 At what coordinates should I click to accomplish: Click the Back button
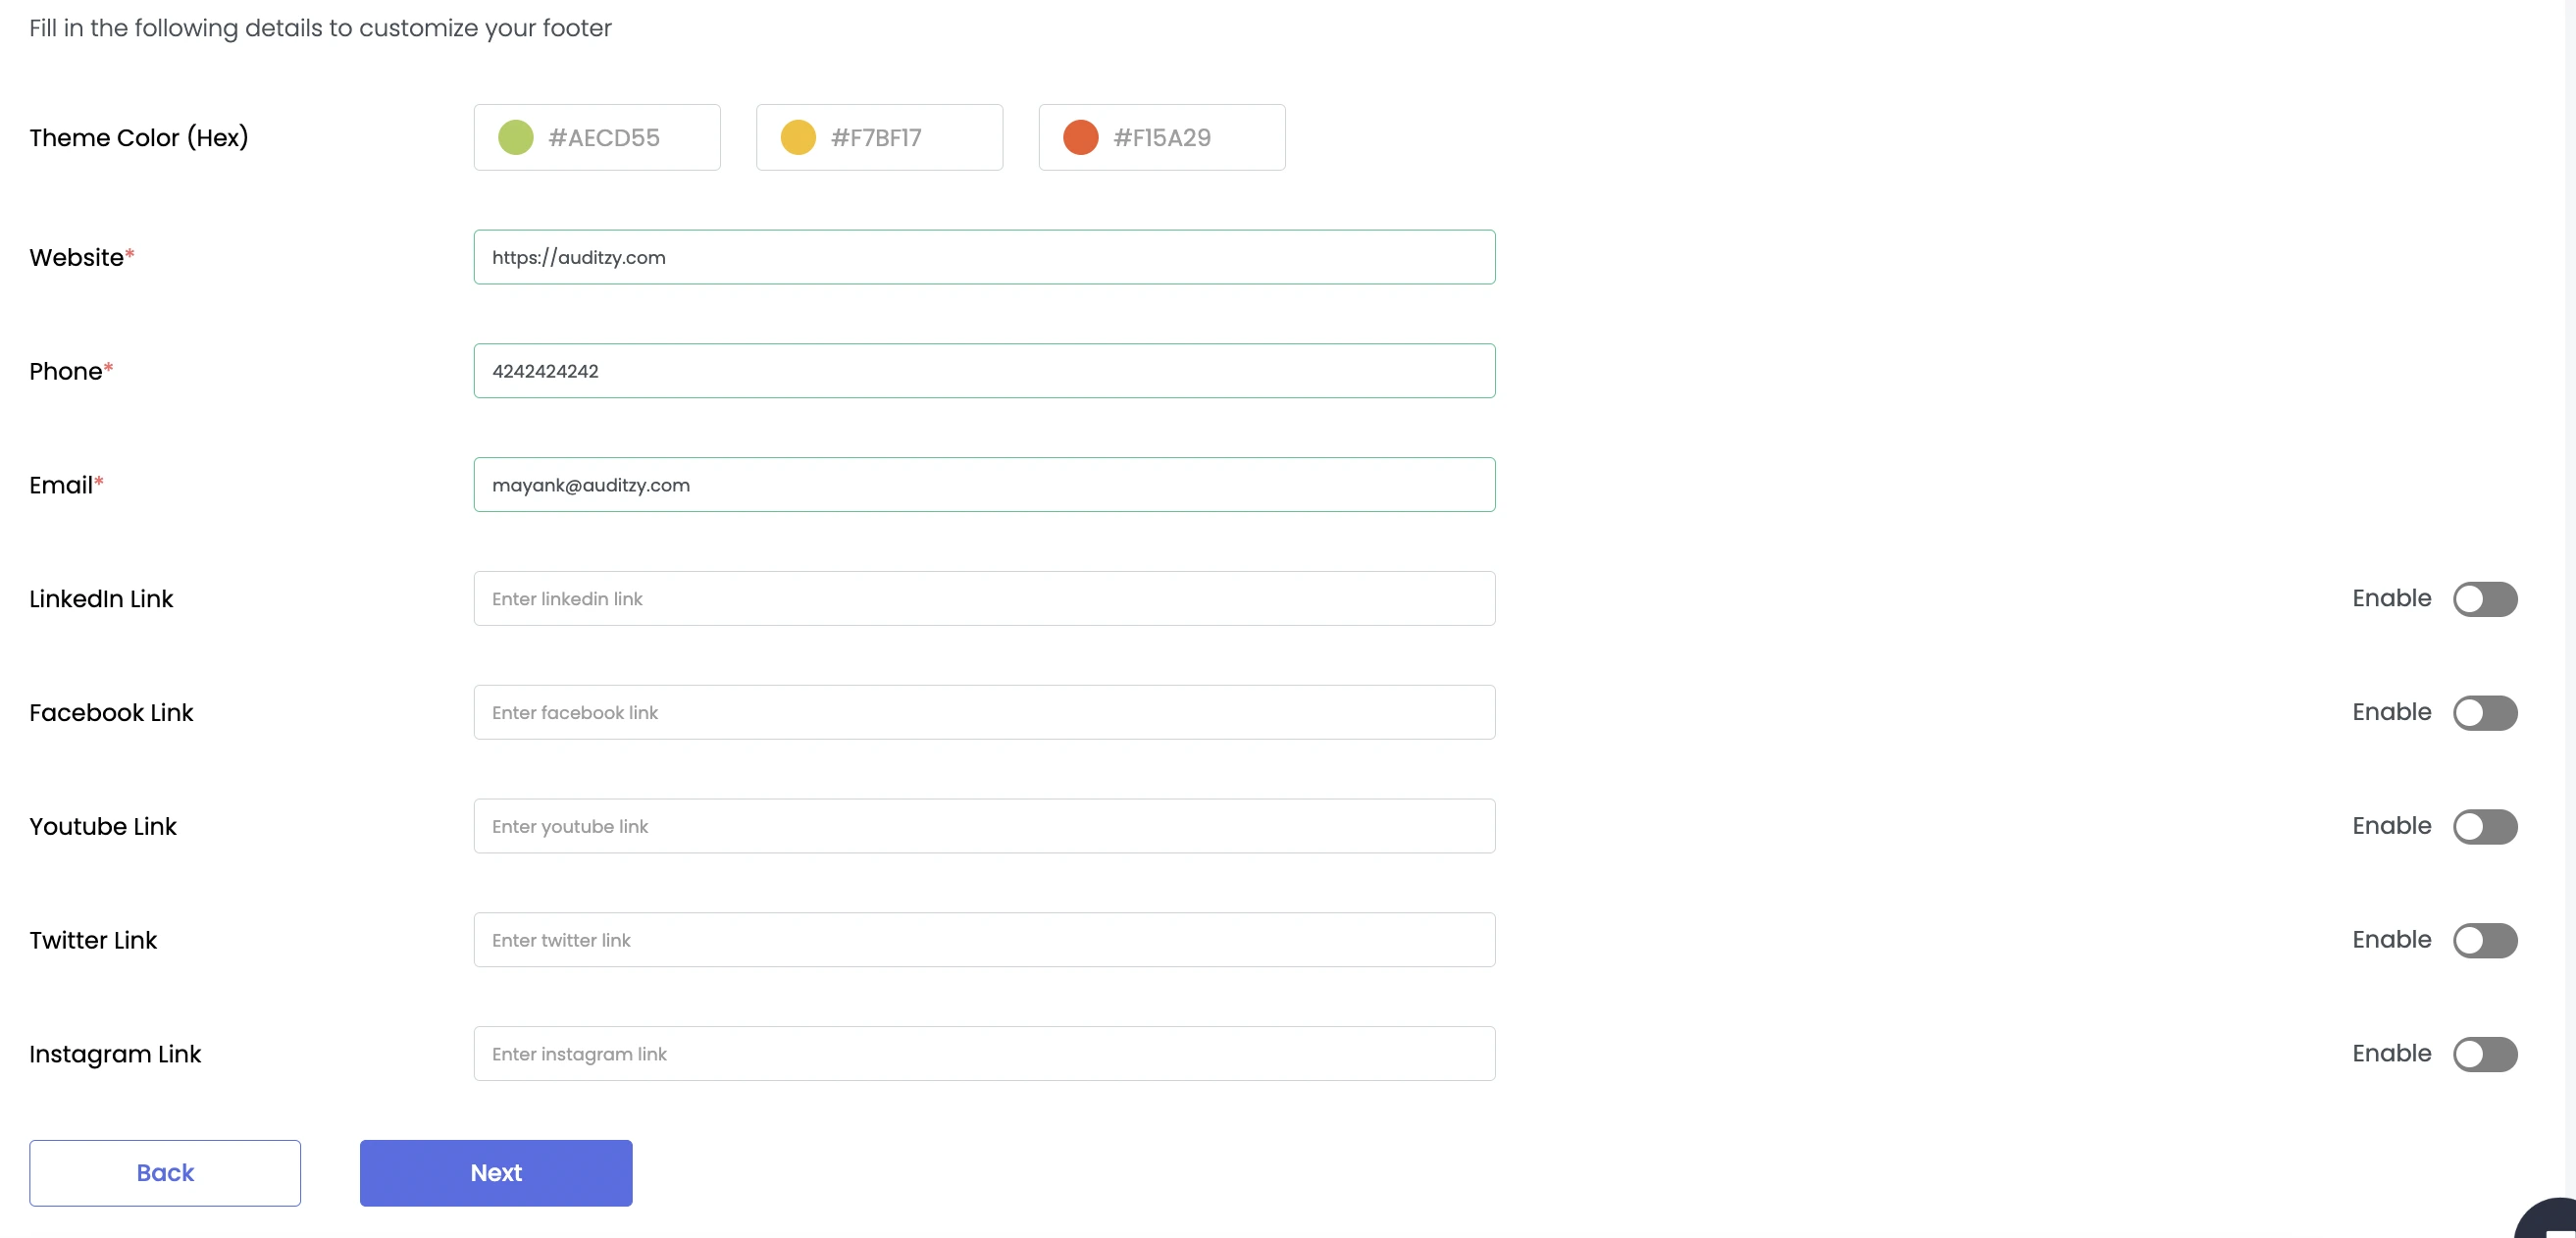click(164, 1172)
